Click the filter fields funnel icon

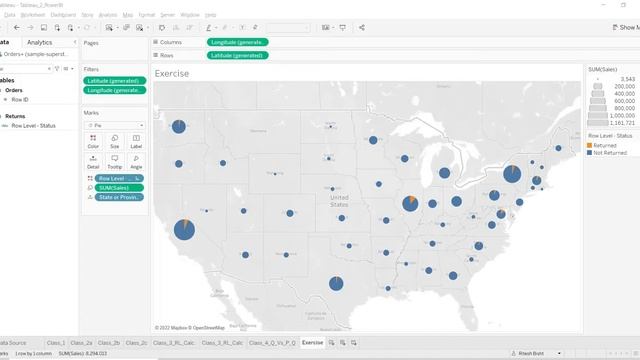[57, 69]
